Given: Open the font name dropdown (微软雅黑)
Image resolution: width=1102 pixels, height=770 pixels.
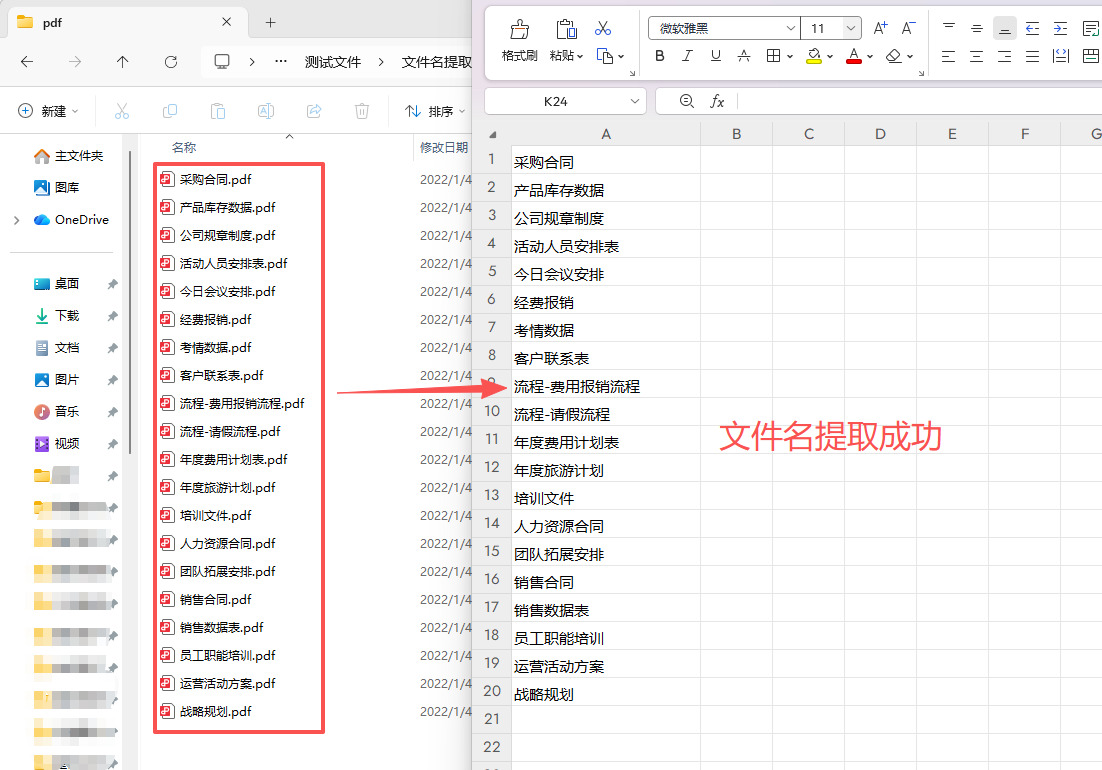Looking at the screenshot, I should [790, 28].
